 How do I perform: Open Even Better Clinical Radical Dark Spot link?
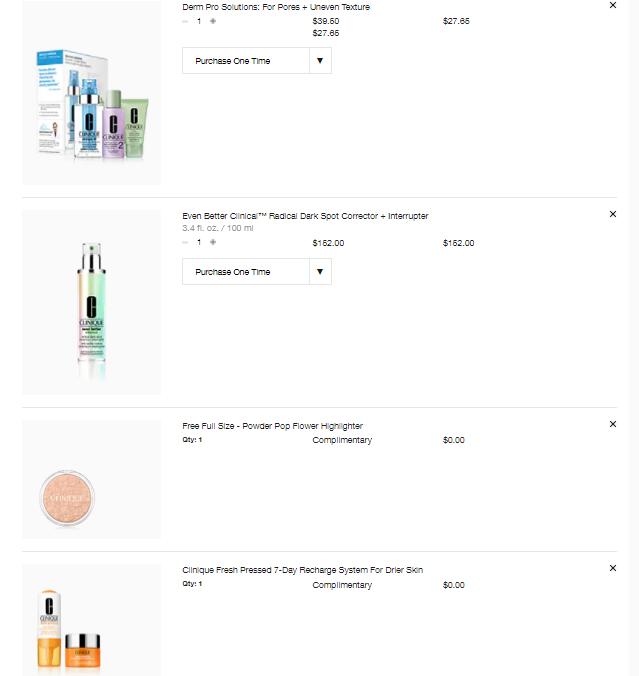pyautogui.click(x=305, y=216)
